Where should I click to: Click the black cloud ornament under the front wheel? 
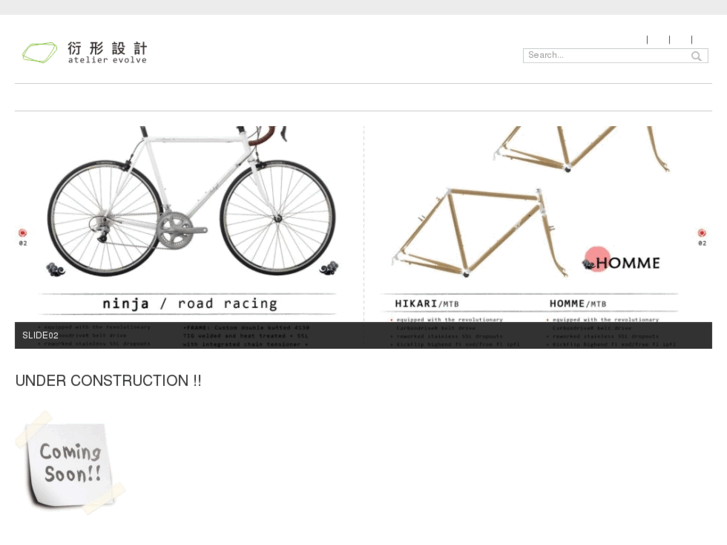click(x=329, y=268)
